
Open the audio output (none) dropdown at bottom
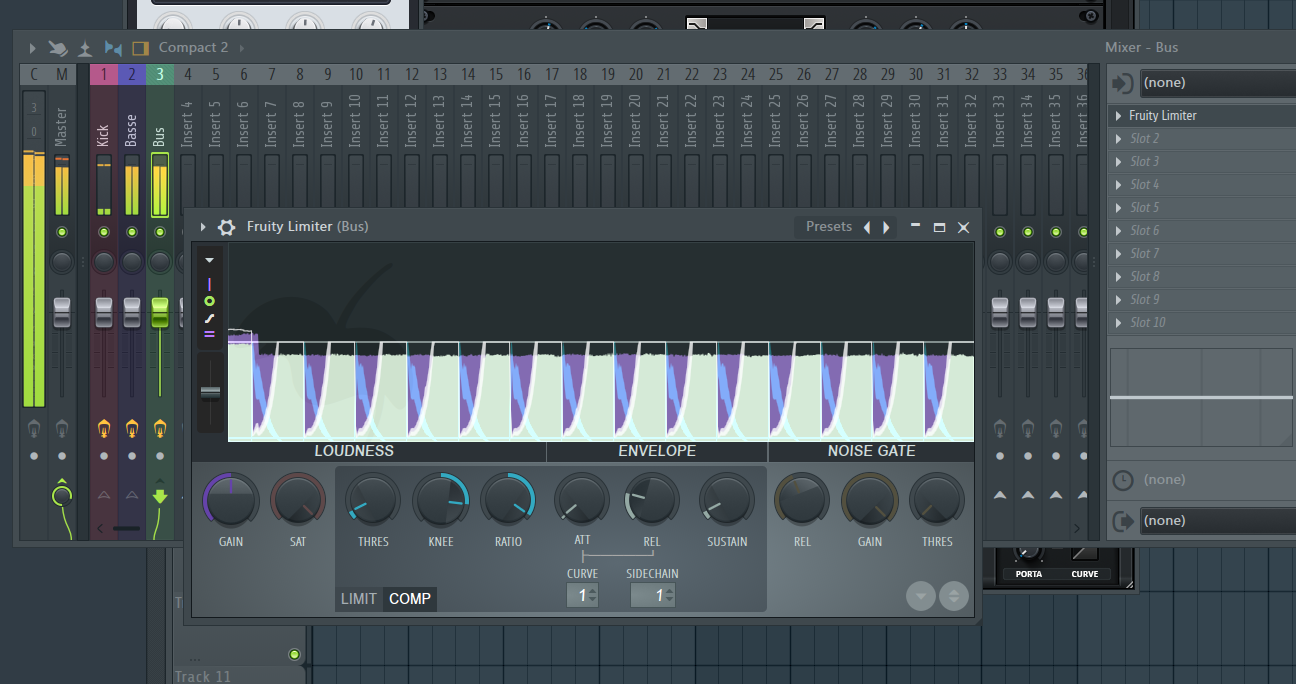pyautogui.click(x=1217, y=520)
